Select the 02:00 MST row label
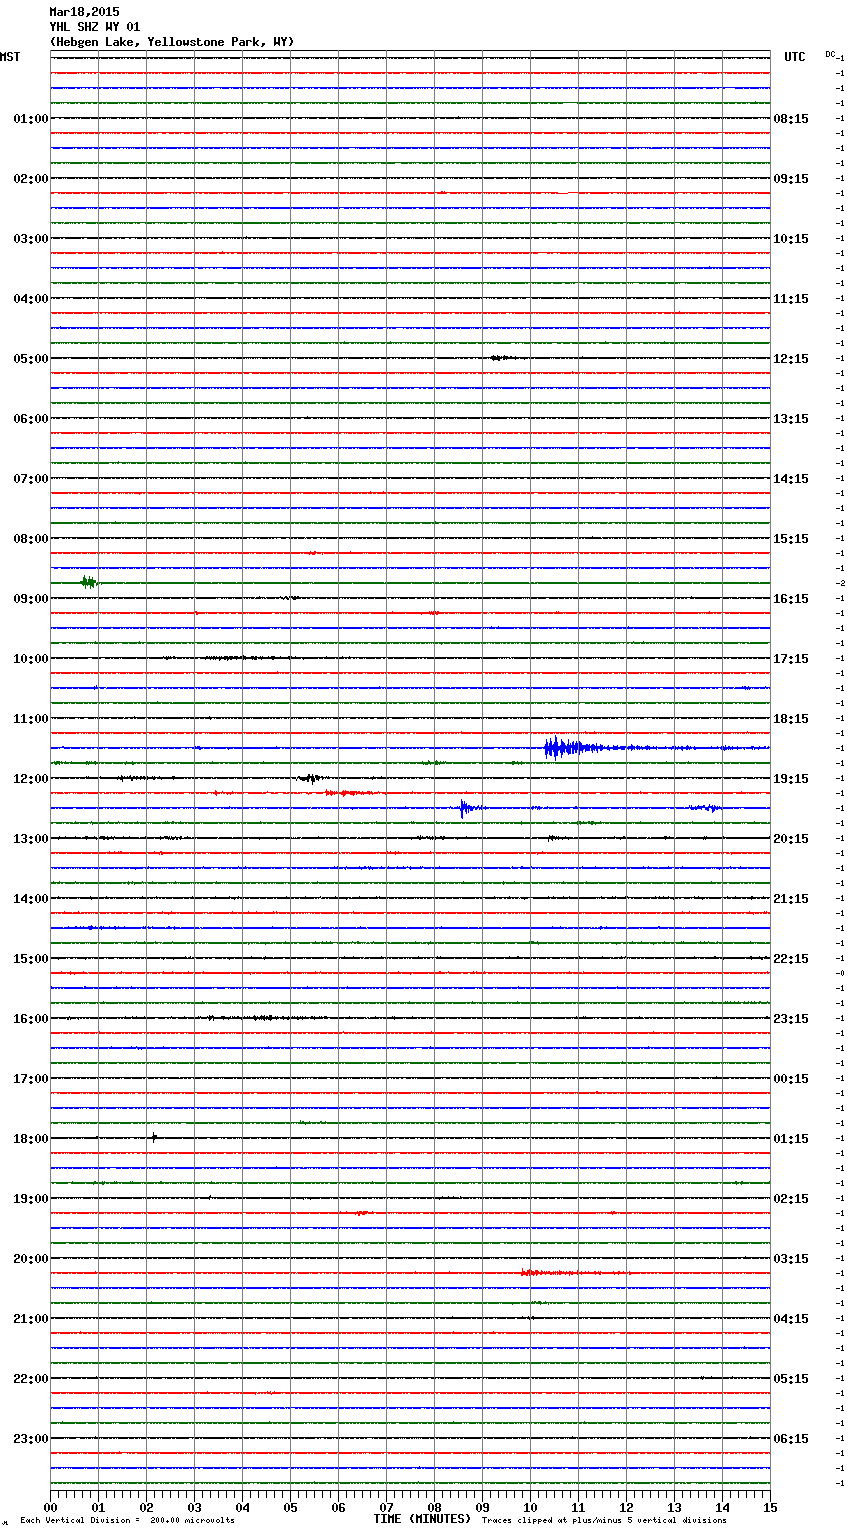850x1534 pixels. tap(31, 179)
